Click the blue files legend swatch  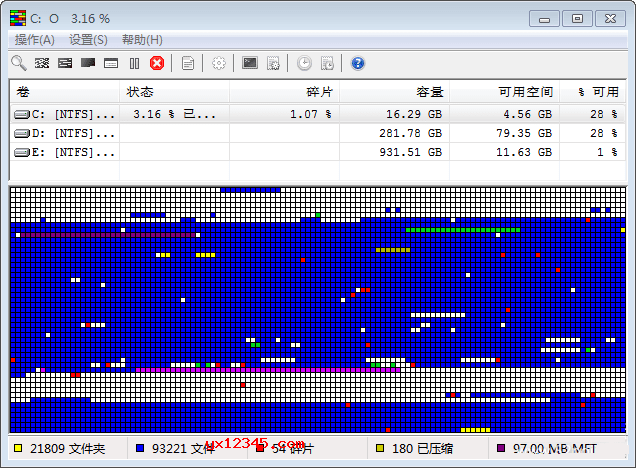click(x=140, y=448)
